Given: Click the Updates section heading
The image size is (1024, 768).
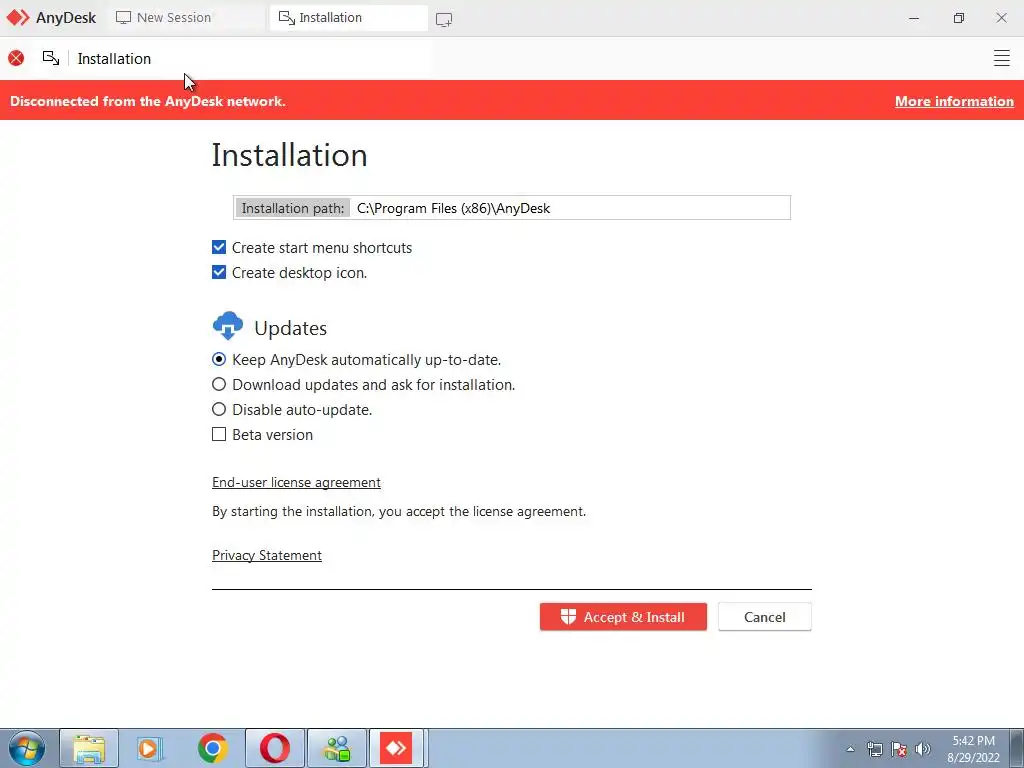Looking at the screenshot, I should point(291,328).
